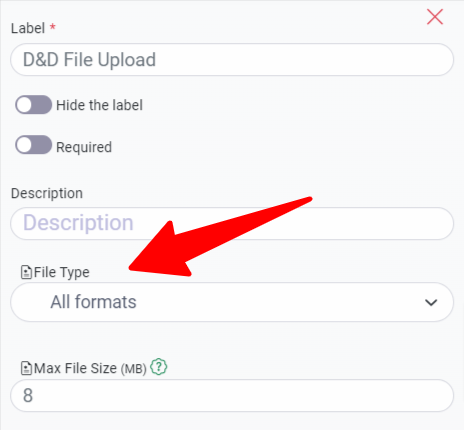Expand the File Type chevron arrow
The width and height of the screenshot is (464, 430).
tap(431, 303)
